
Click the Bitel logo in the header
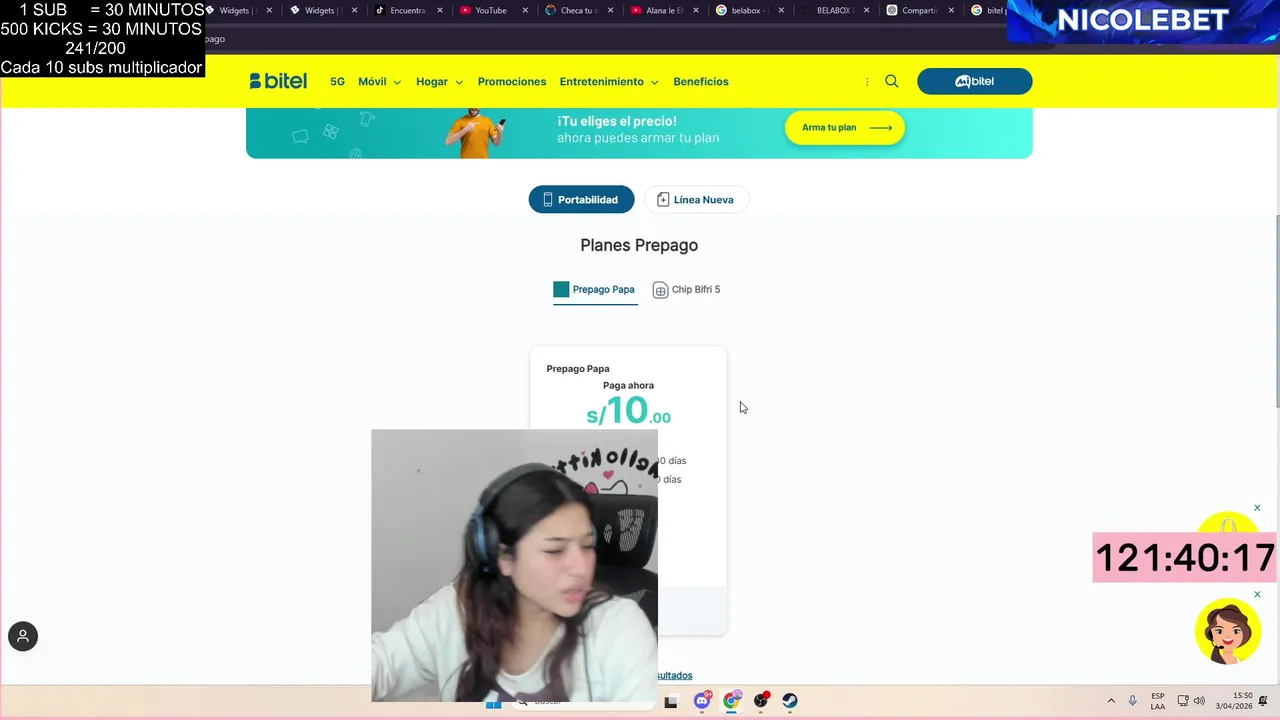pyautogui.click(x=278, y=81)
